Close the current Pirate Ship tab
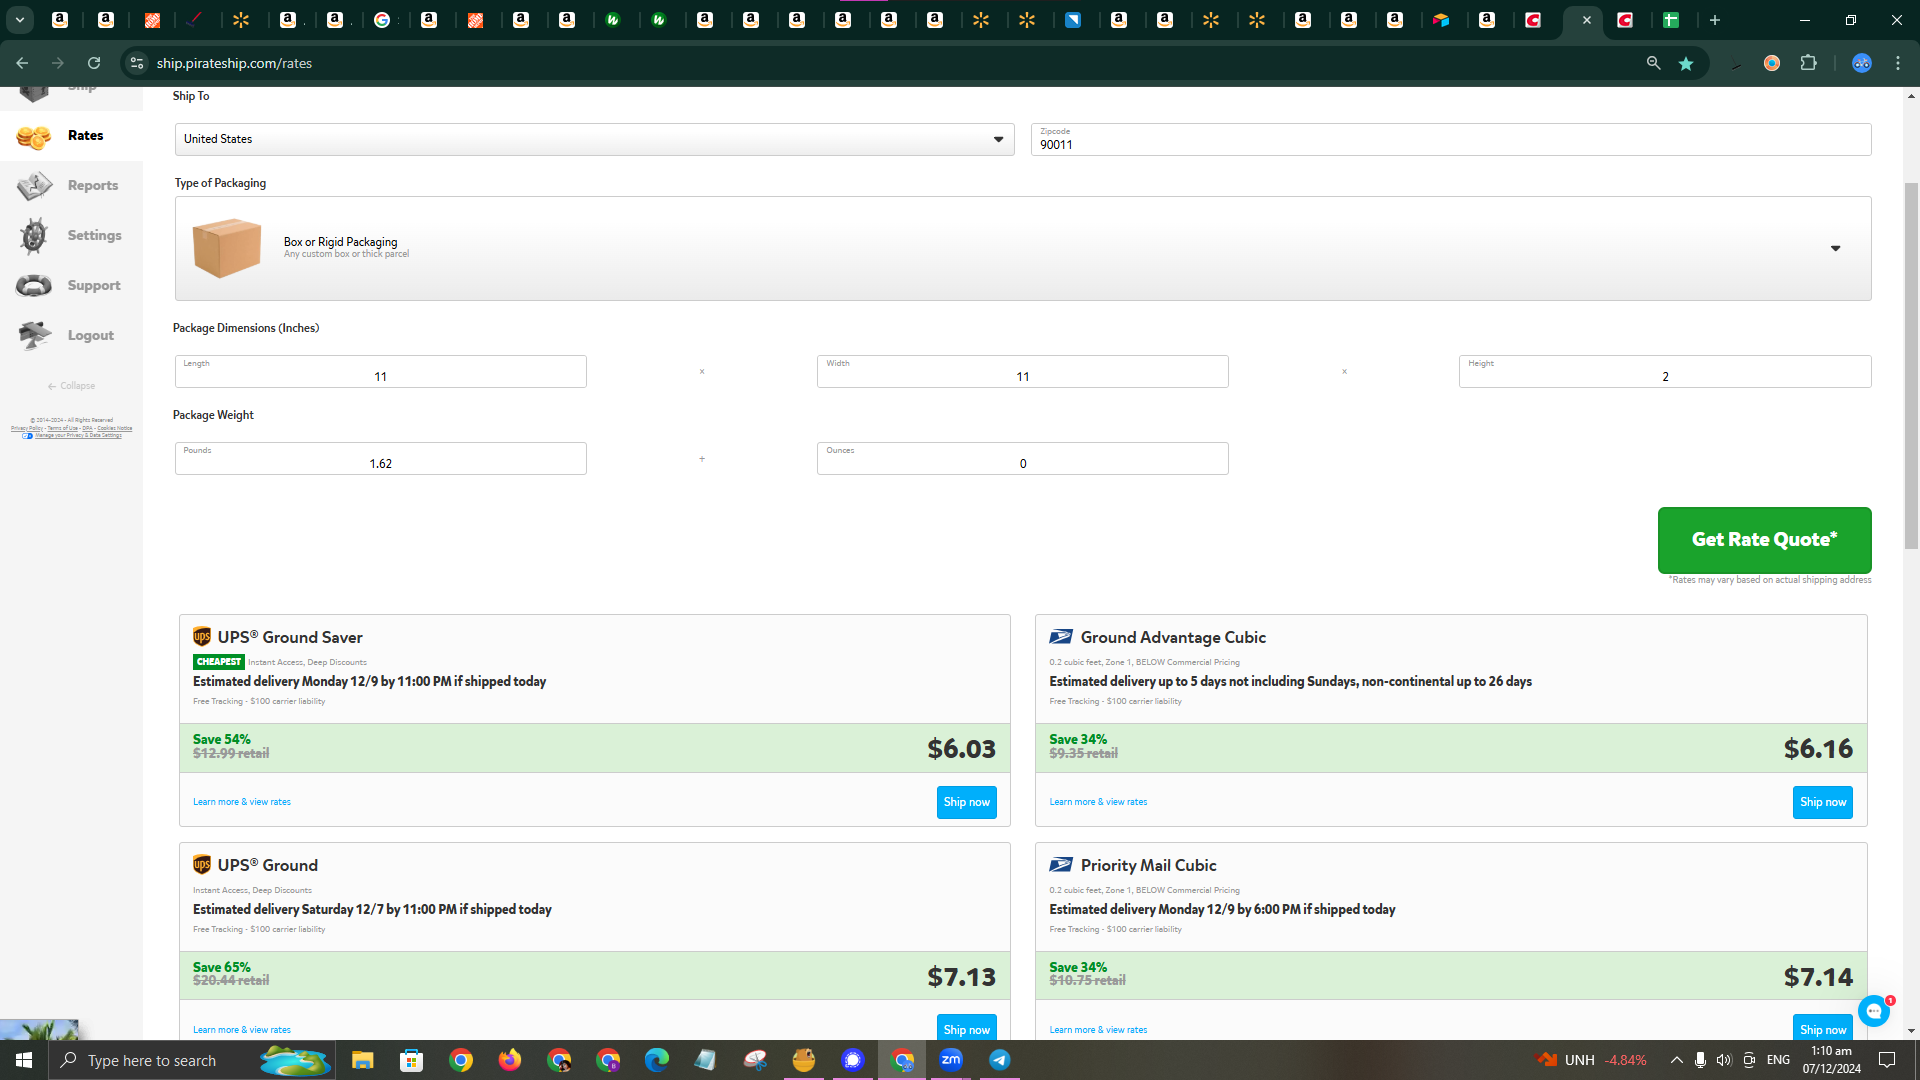Image resolution: width=1920 pixels, height=1080 pixels. [x=1586, y=20]
